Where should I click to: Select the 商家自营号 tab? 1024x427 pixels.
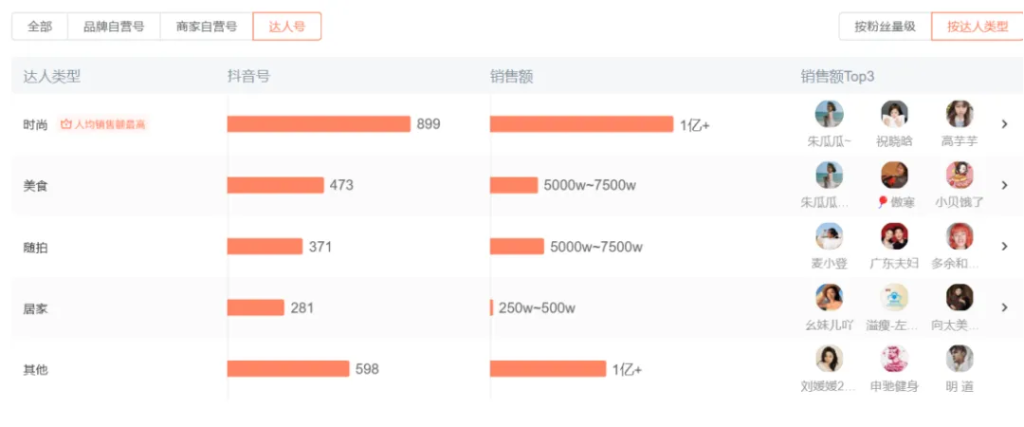tap(206, 27)
